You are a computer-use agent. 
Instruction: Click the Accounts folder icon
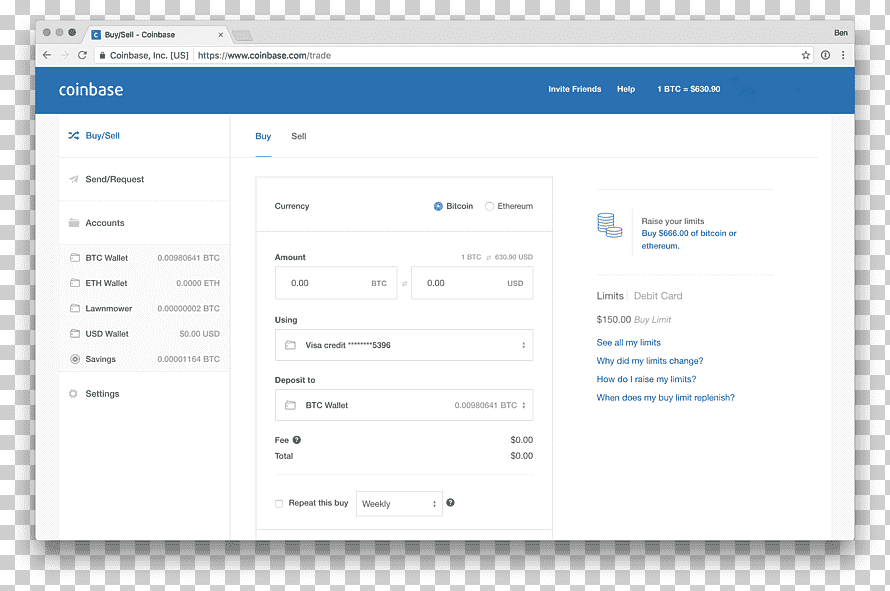[74, 223]
